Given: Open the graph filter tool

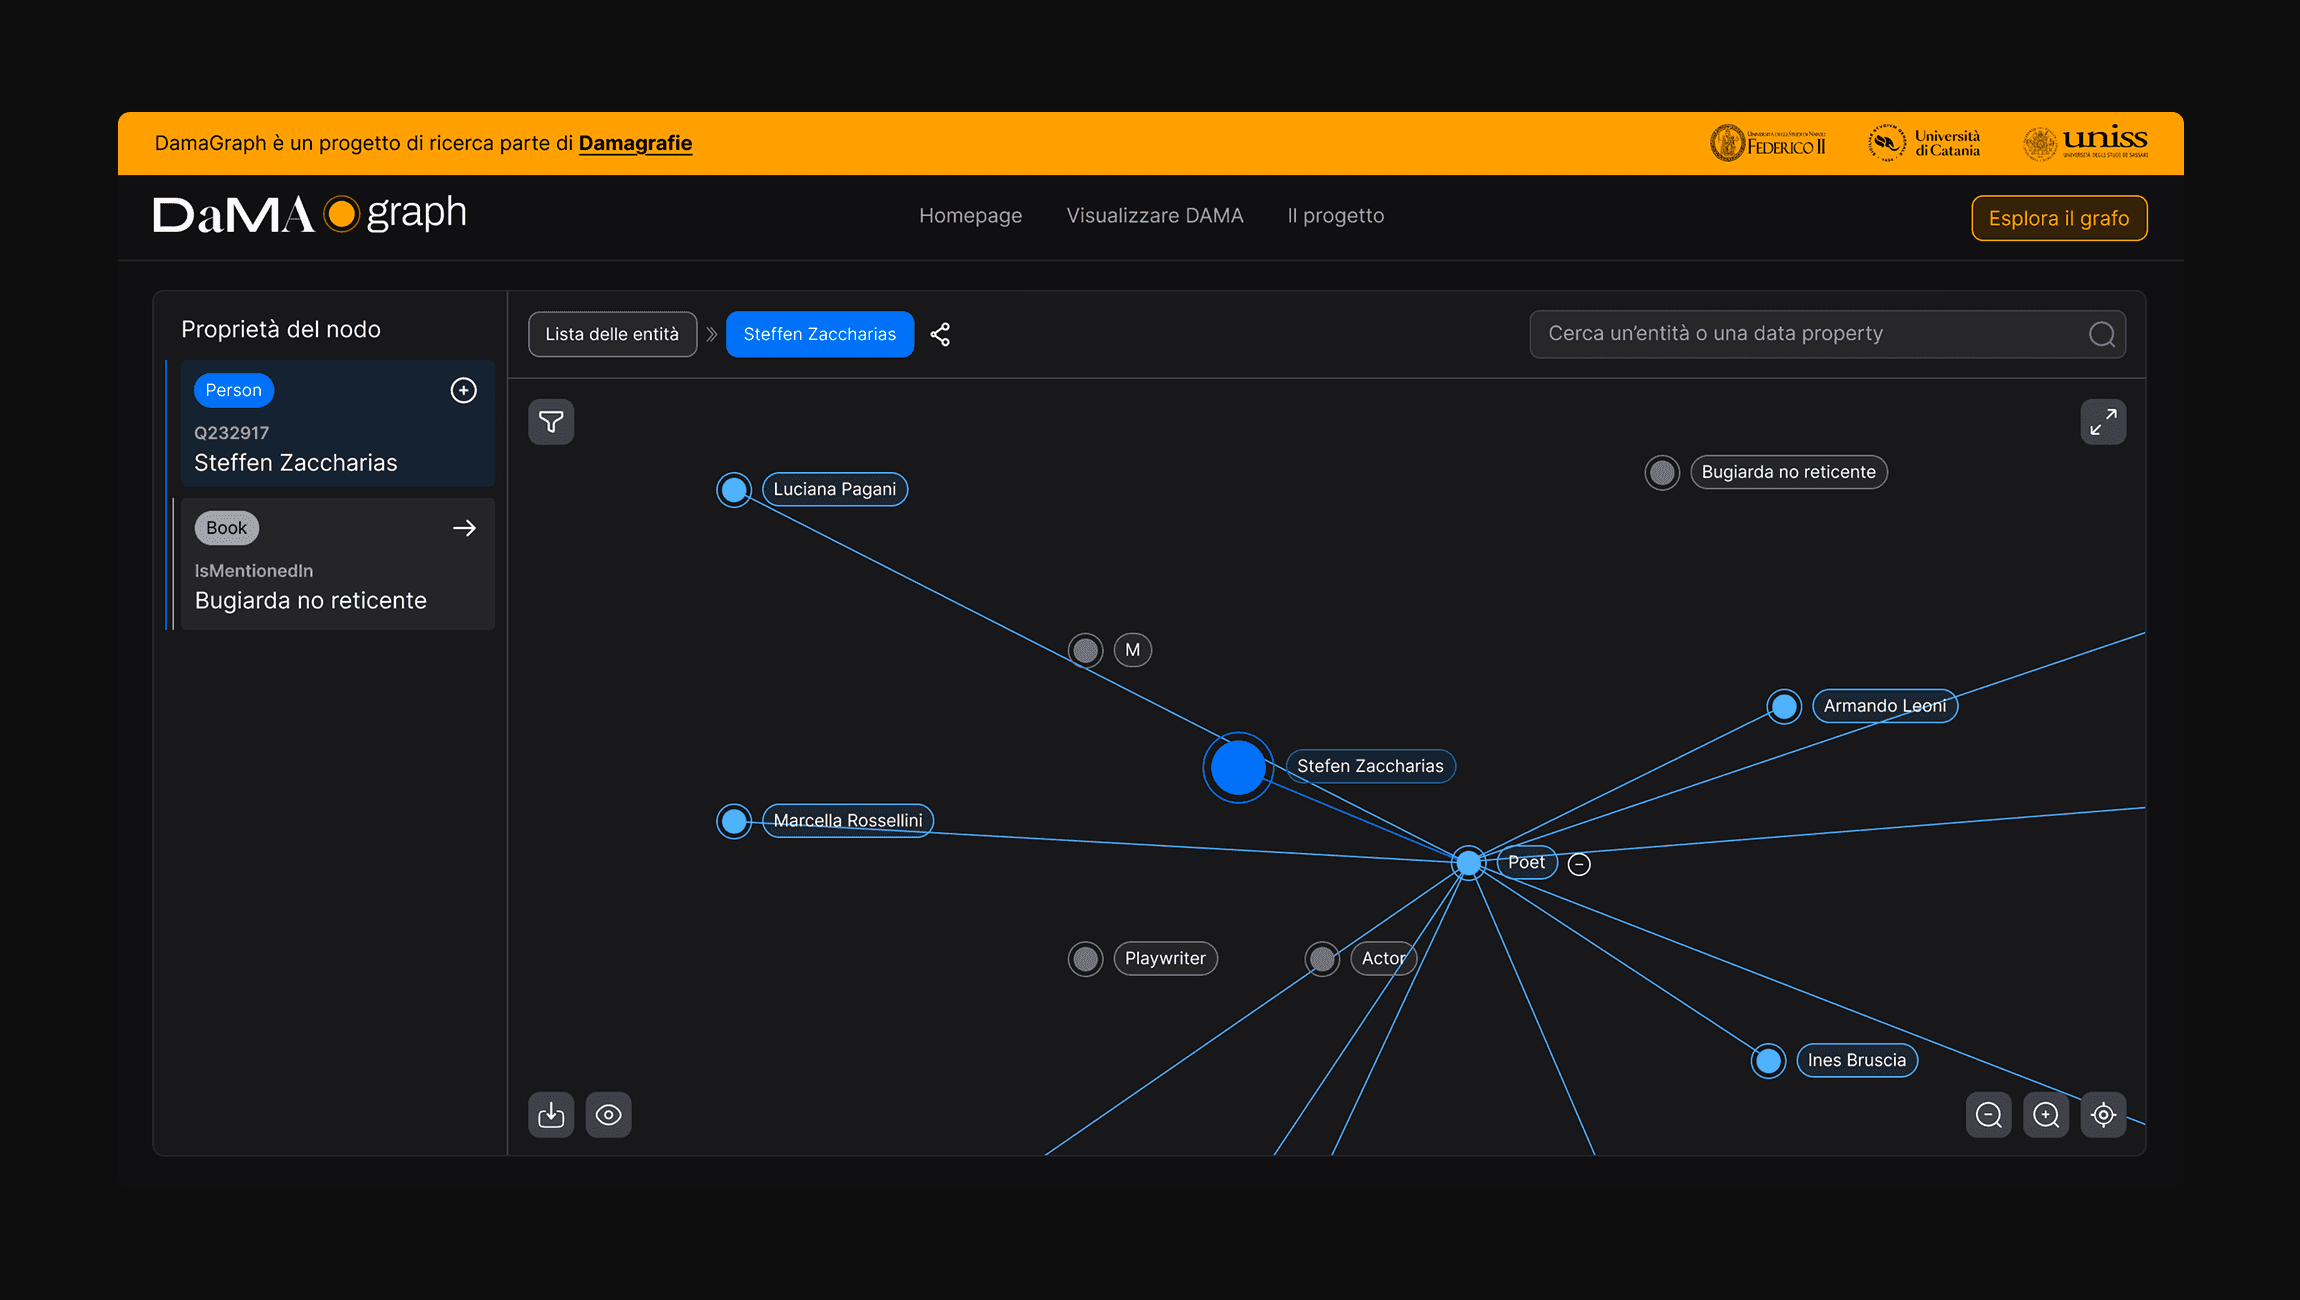Looking at the screenshot, I should tap(551, 422).
